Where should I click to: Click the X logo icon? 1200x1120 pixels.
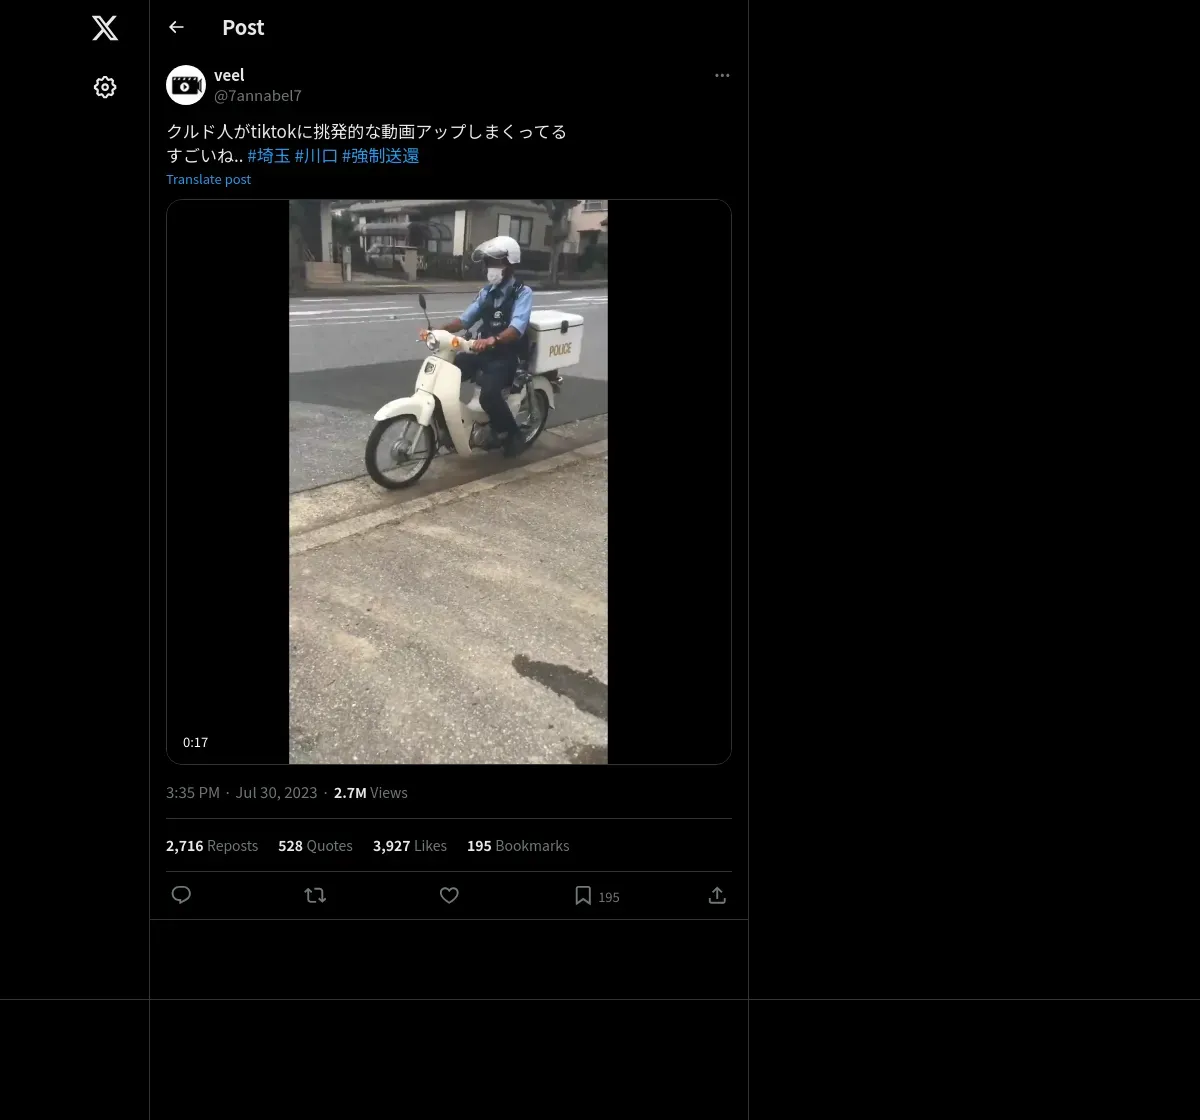tap(105, 28)
